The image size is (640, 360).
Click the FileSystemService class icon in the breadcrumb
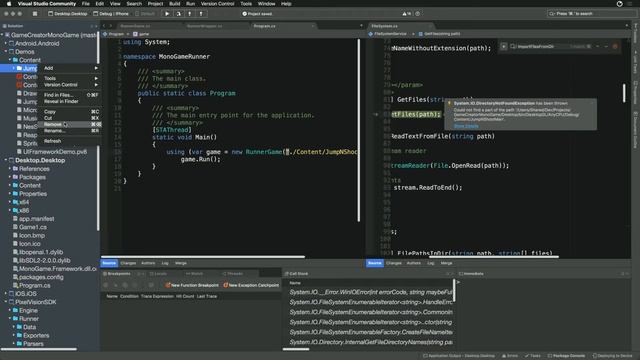coord(371,34)
